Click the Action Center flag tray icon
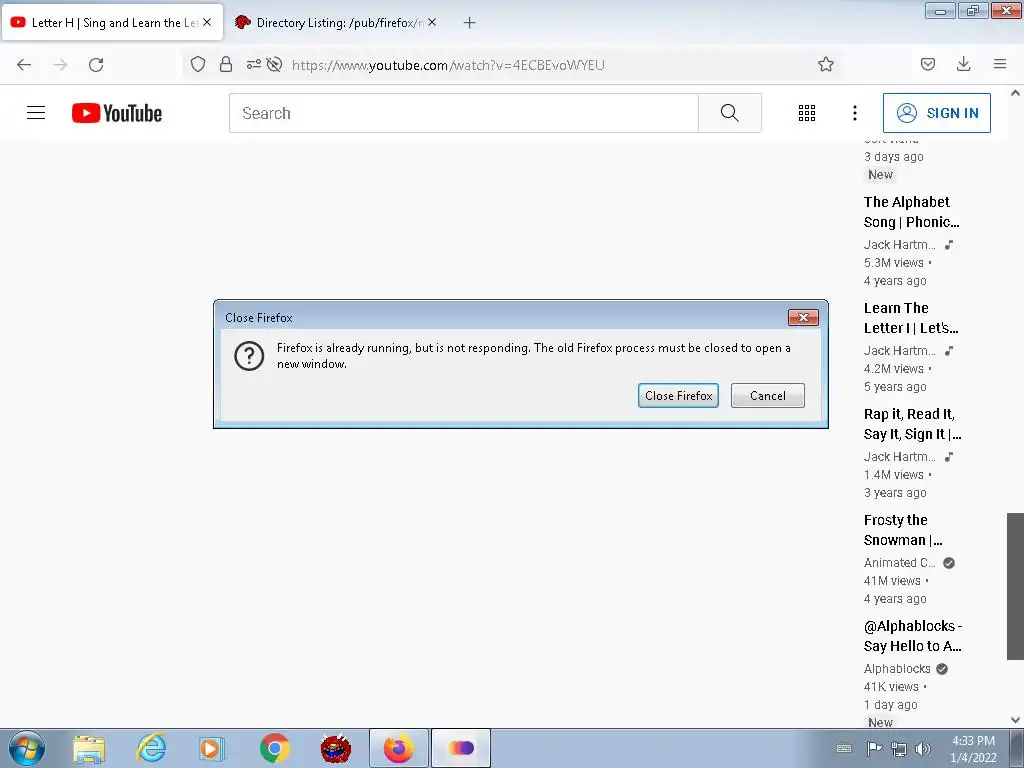The image size is (1024, 768). (x=874, y=748)
